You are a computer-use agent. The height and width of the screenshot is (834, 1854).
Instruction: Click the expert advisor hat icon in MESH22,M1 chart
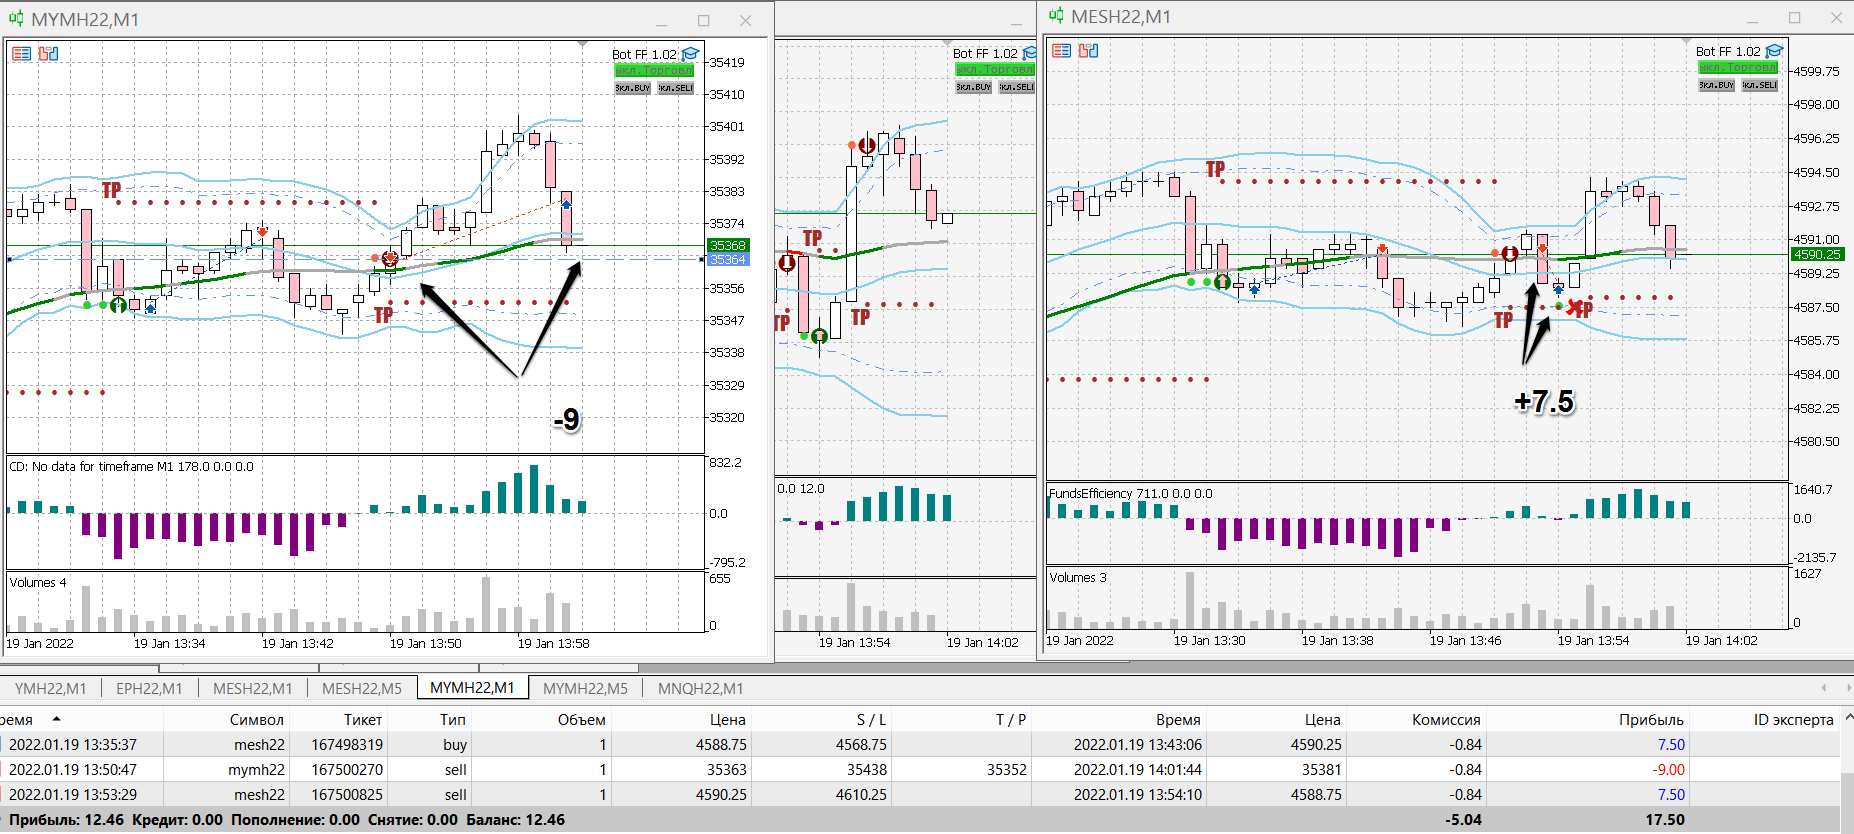(x=1774, y=51)
